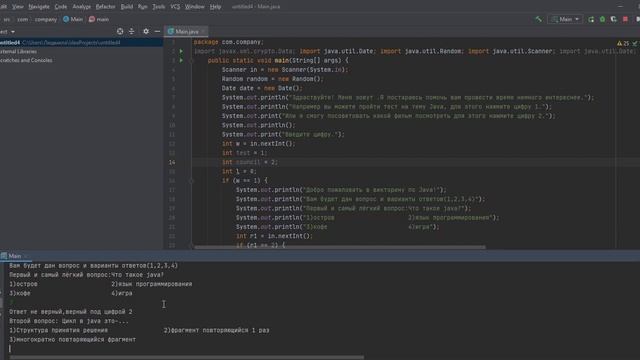Click 'Main' class name in breadcrumb
The width and height of the screenshot is (640, 360).
click(x=77, y=19)
